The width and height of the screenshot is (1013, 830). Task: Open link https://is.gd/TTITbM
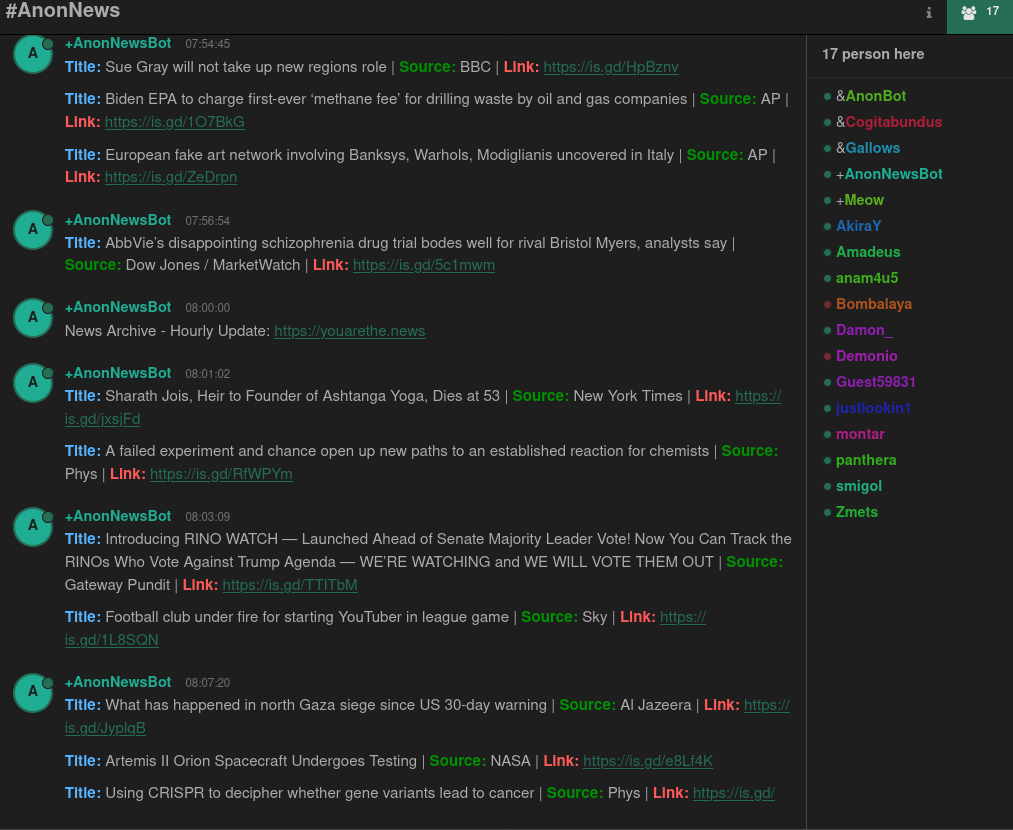point(289,585)
